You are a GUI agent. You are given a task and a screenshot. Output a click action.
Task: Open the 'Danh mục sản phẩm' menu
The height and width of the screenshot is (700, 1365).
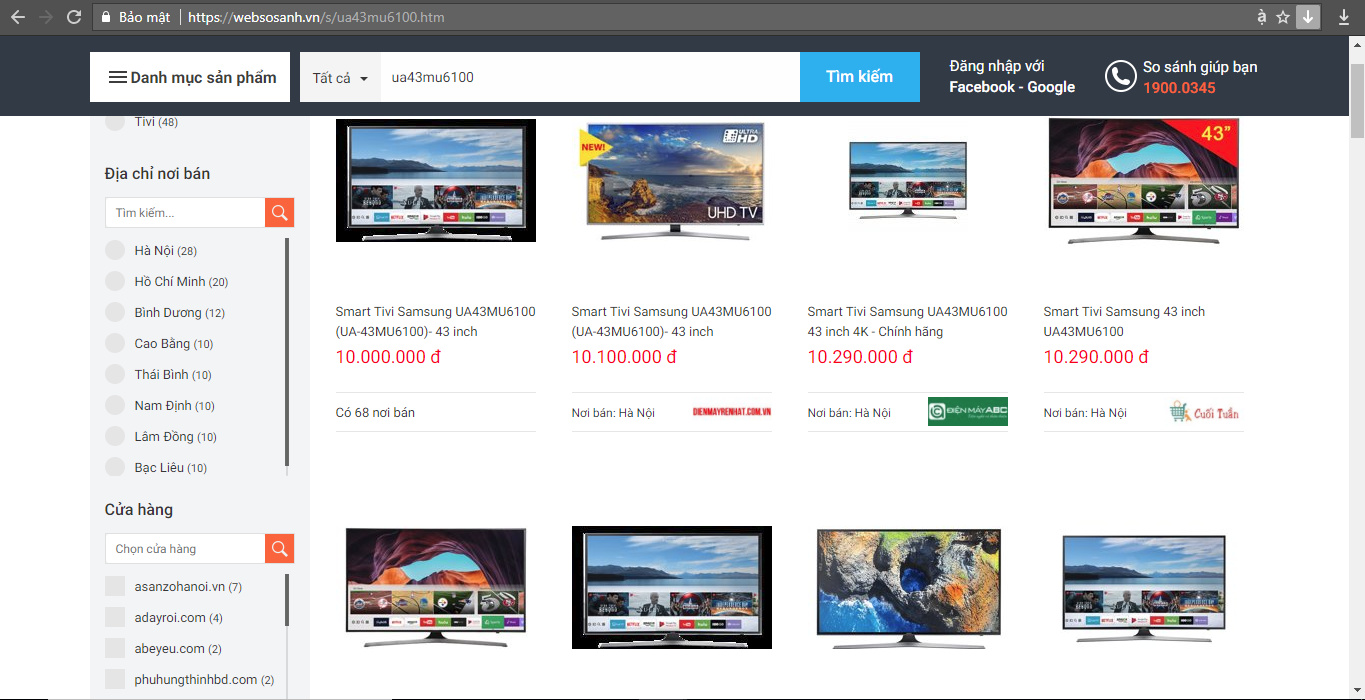[x=190, y=78]
